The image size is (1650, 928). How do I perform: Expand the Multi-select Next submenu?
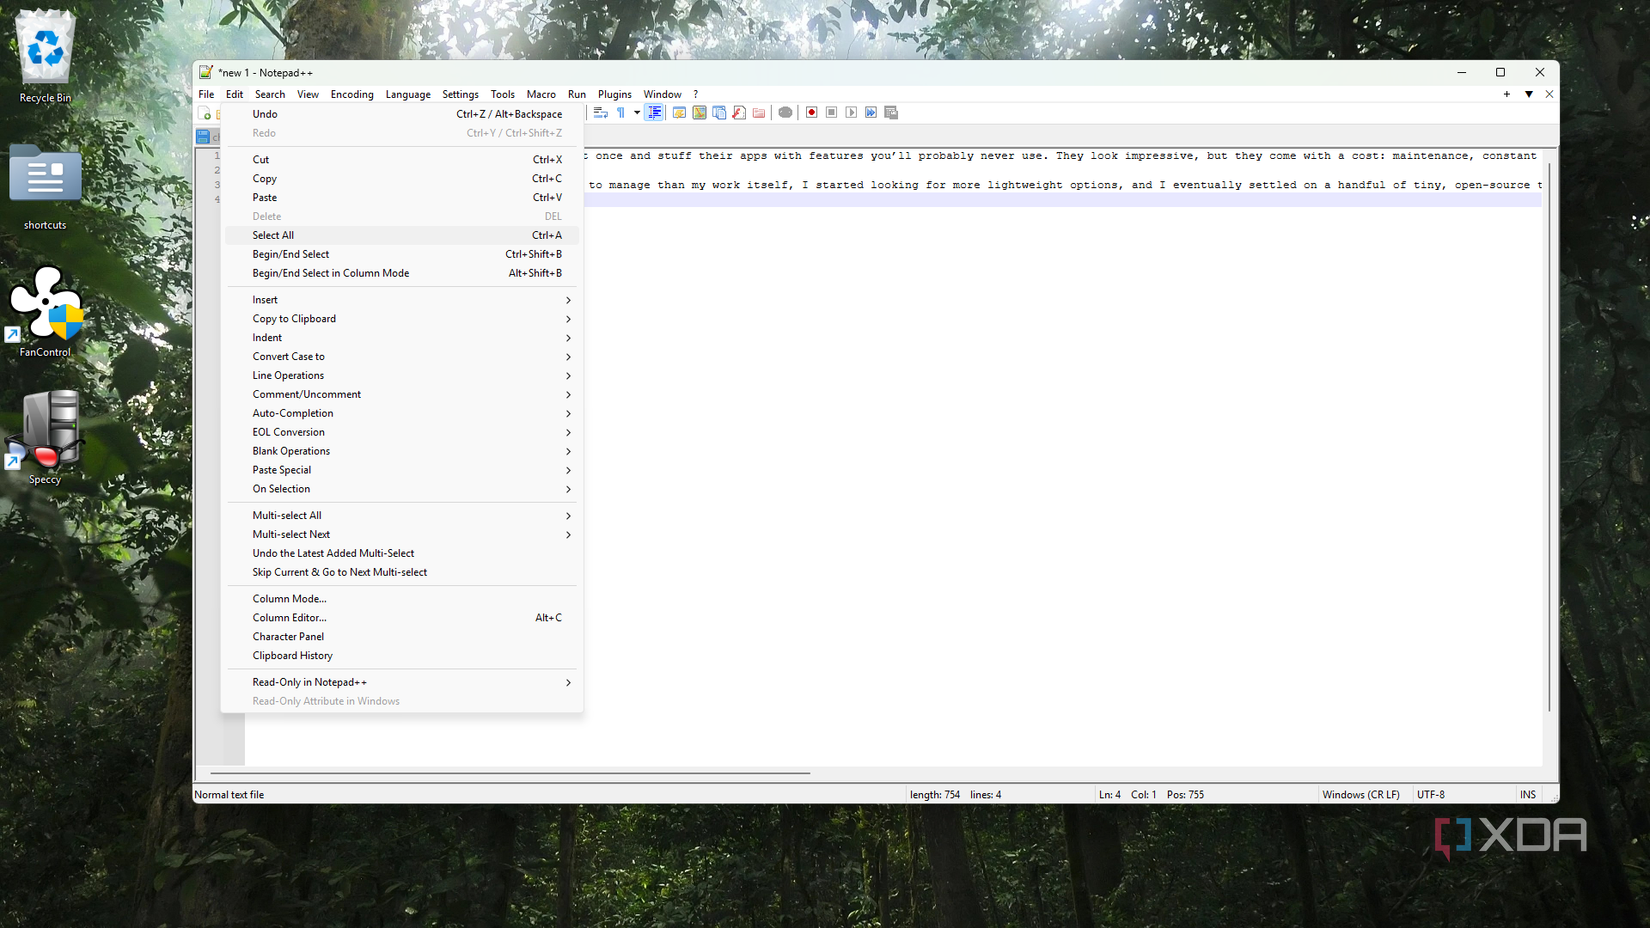coord(402,535)
